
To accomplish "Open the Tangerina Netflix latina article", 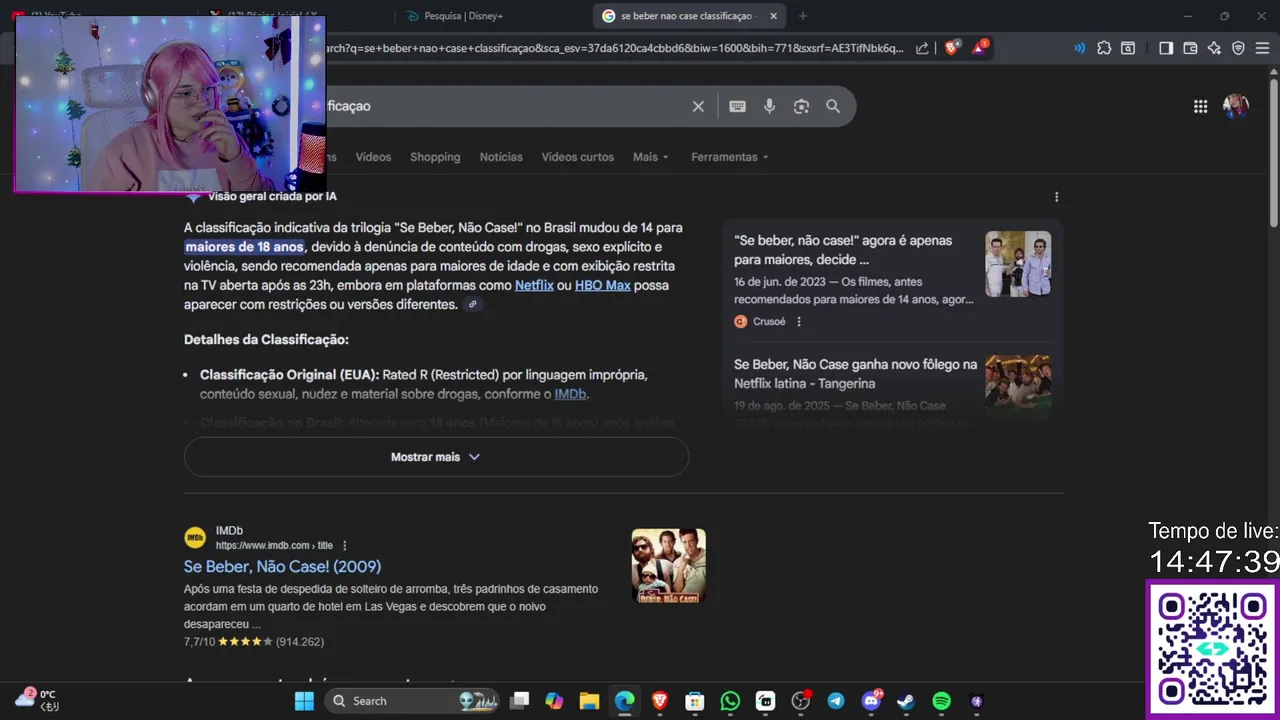I will (855, 374).
